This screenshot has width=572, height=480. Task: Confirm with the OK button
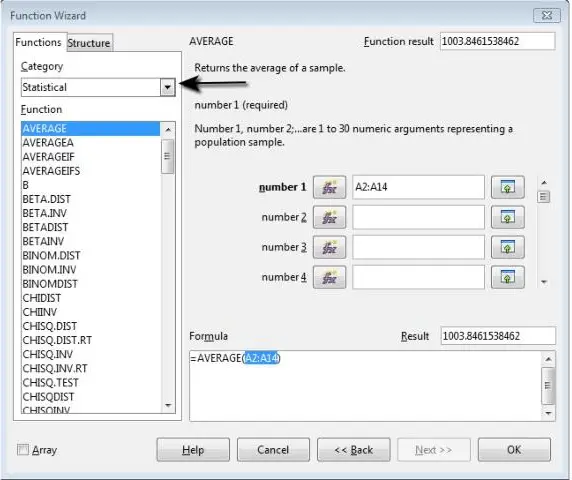pyautogui.click(x=514, y=450)
